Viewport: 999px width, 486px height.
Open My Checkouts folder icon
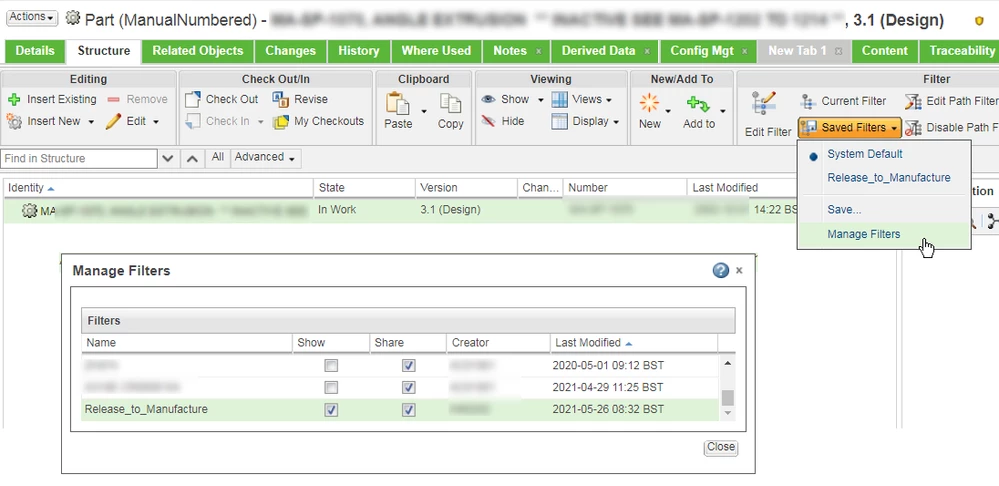pyautogui.click(x=281, y=122)
